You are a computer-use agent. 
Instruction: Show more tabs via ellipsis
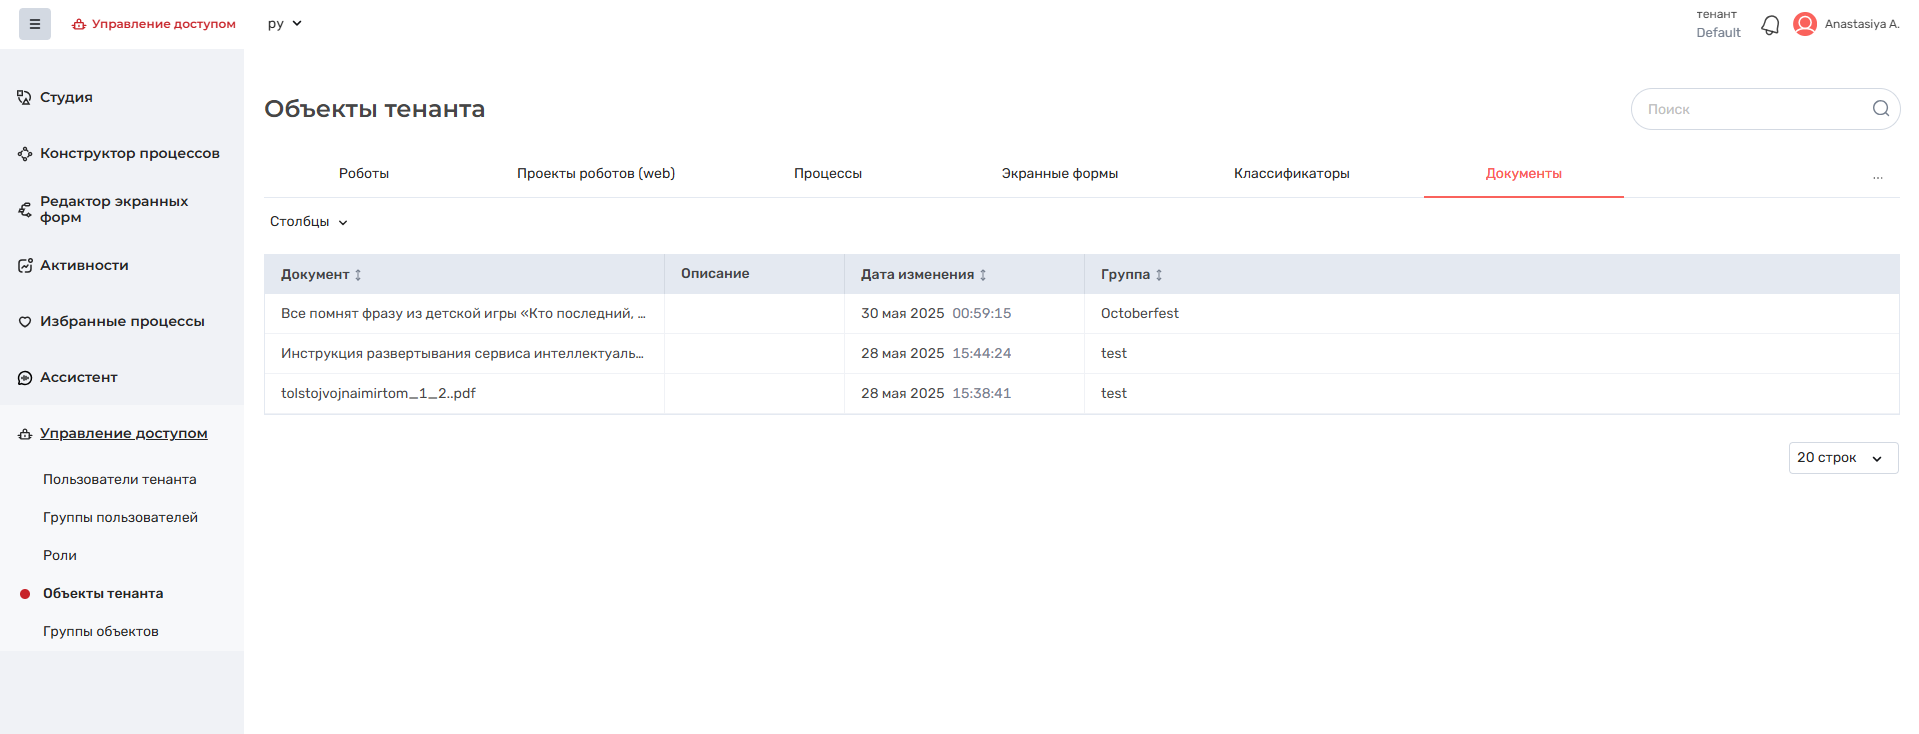coord(1877,175)
